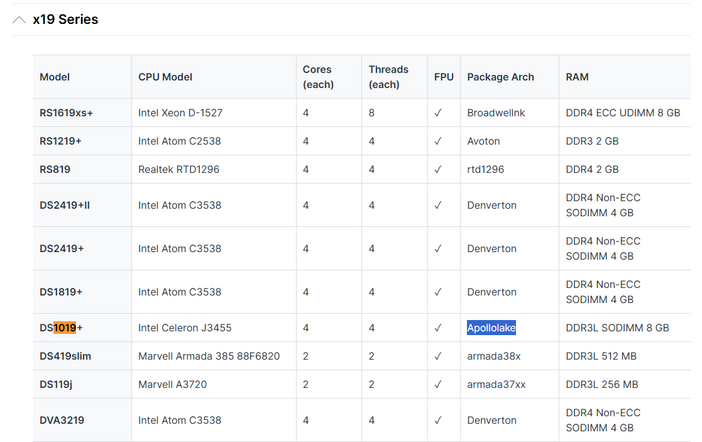Click DDR4 Non-ECC SODIMM in DVA3219 row
This screenshot has height=442, width=702.
coord(603,420)
